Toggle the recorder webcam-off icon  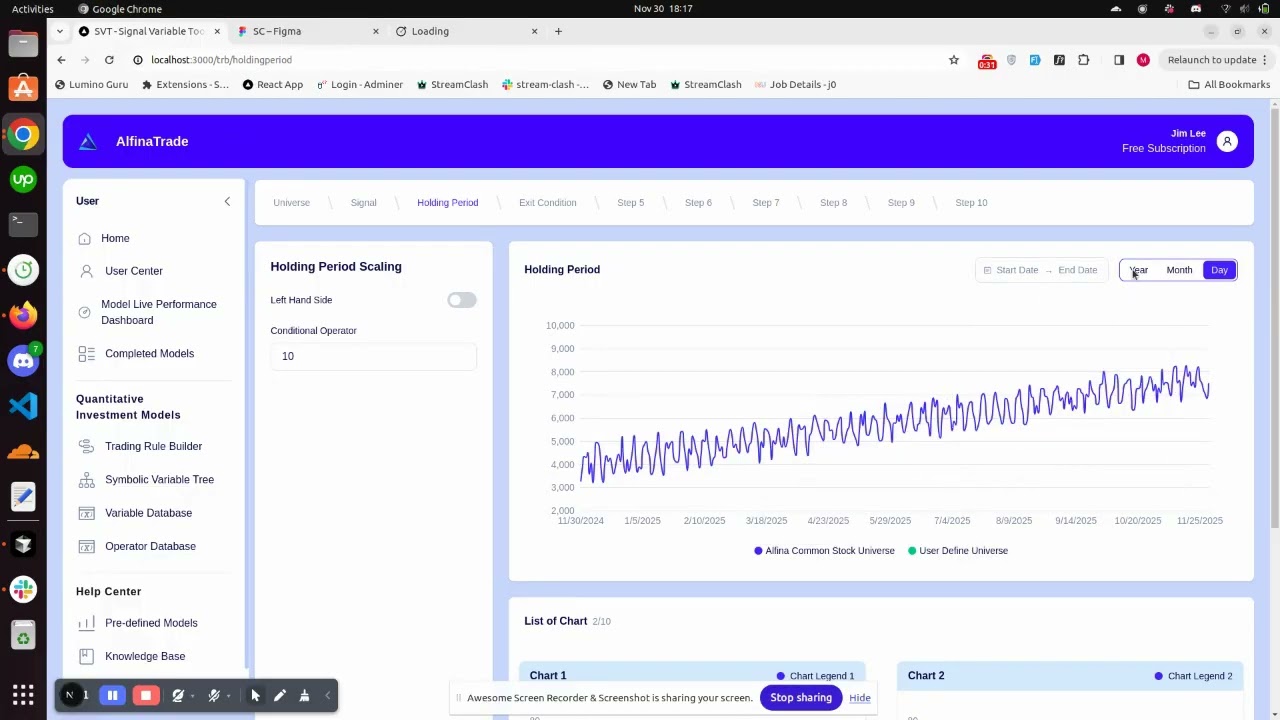point(178,696)
